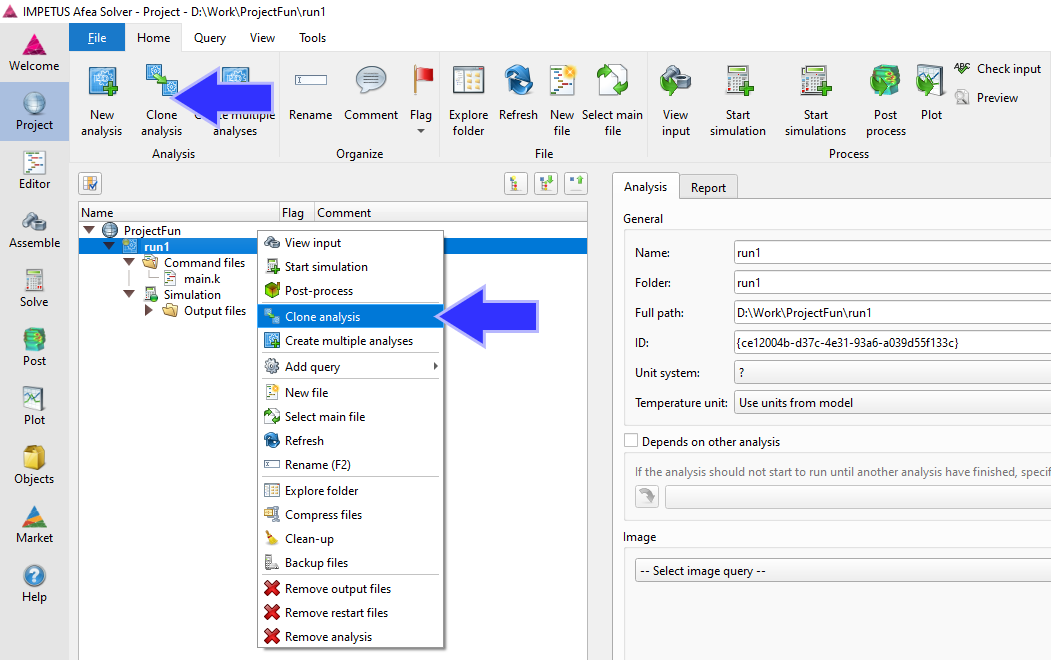Open the Market sidebar section
This screenshot has height=662, width=1051.
pos(34,524)
